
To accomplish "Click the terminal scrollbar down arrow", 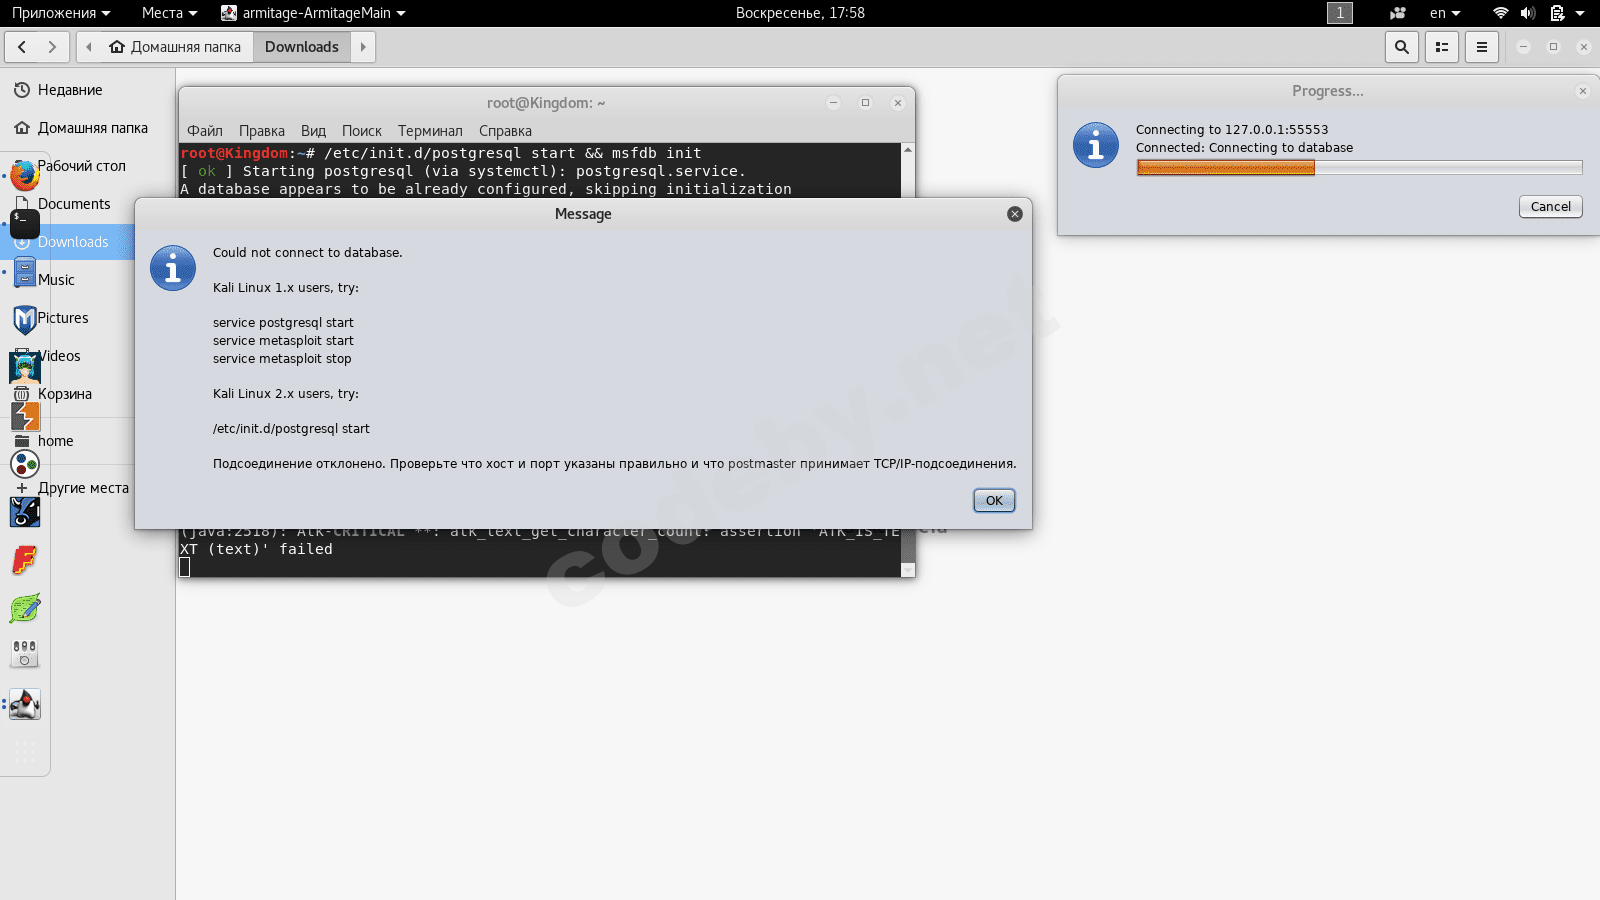I will pyautogui.click(x=908, y=570).
